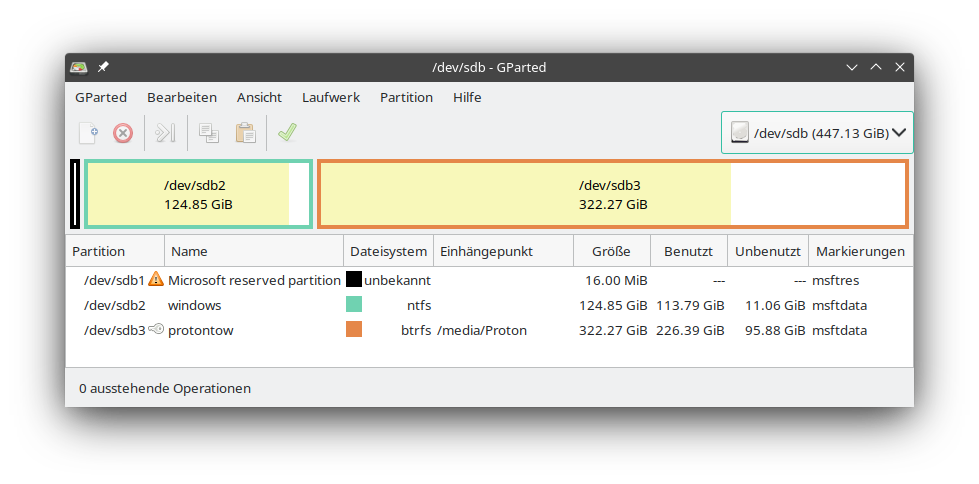
Task: Click the new partition toolbar icon
Action: pos(89,132)
